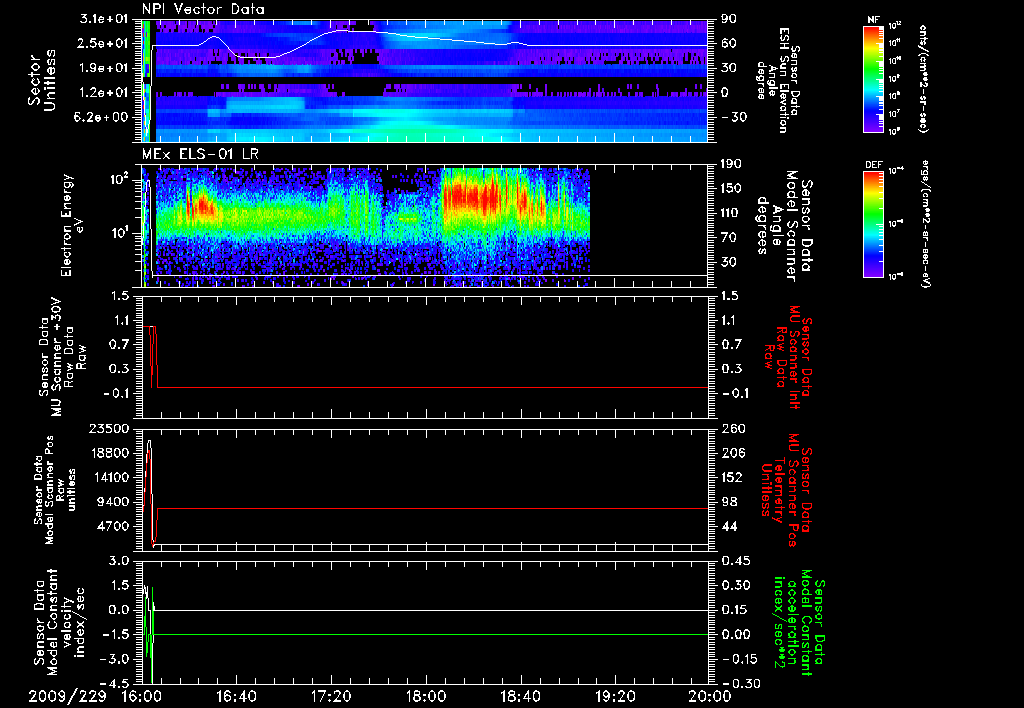Screen dimensions: 1024x708
Task: Click the "70" scanner angle tick
Action: pyautogui.click(x=729, y=237)
